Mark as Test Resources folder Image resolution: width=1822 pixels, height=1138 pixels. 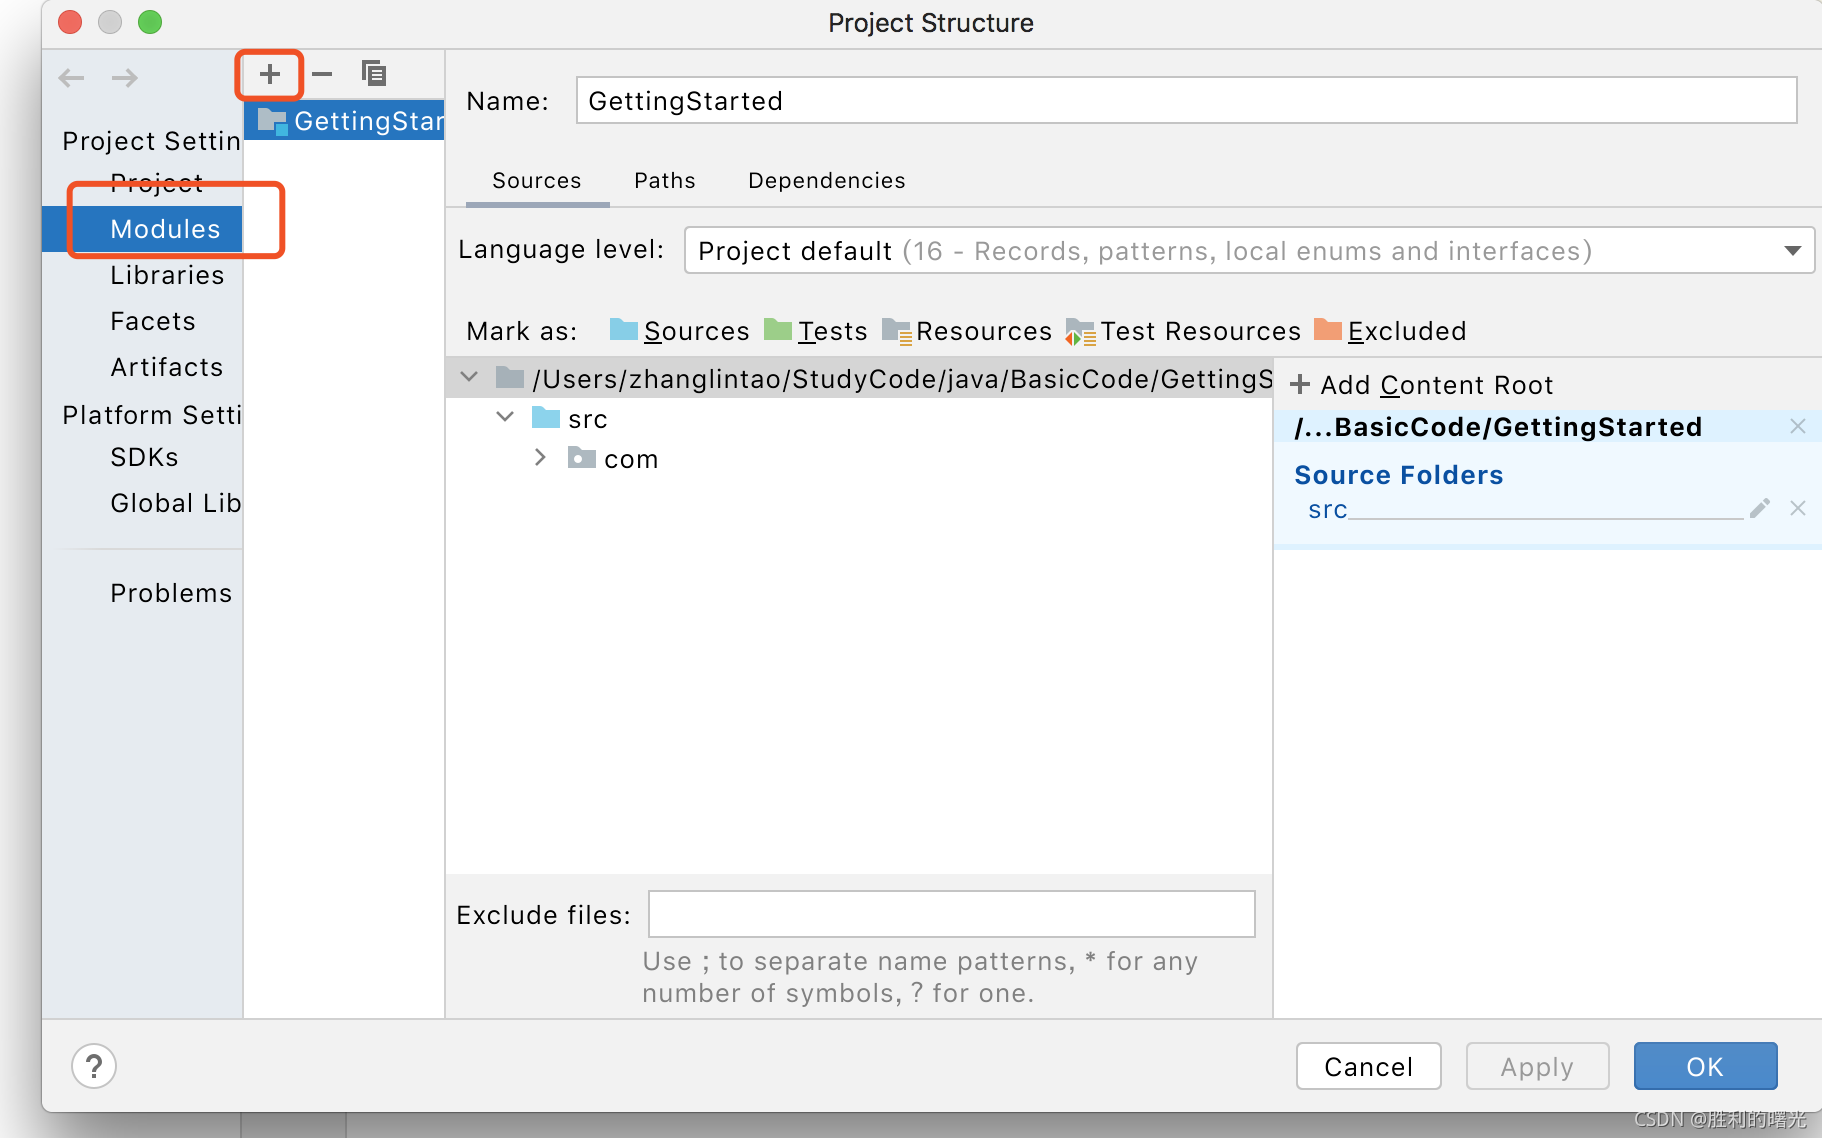point(1183,331)
